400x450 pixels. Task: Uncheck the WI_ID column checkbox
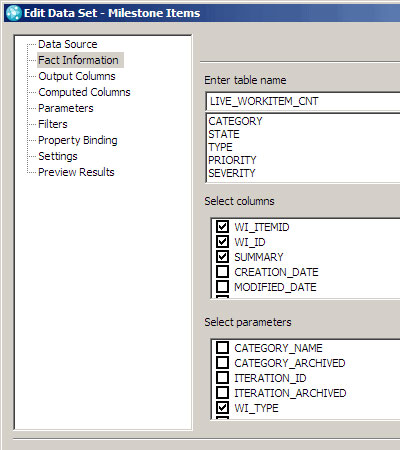click(x=222, y=241)
